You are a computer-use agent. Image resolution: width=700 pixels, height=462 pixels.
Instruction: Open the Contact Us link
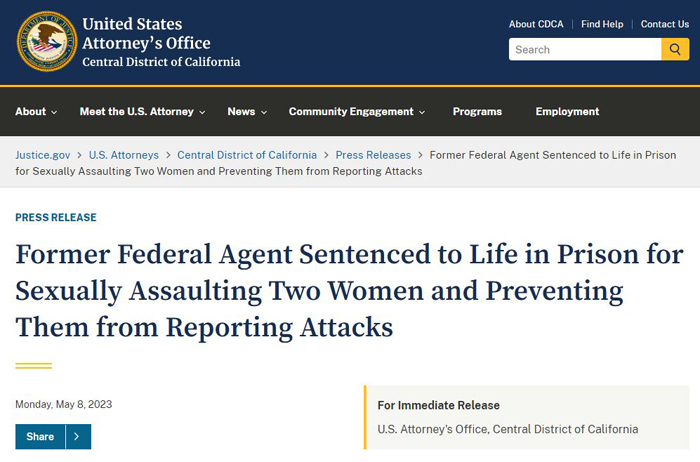click(665, 24)
